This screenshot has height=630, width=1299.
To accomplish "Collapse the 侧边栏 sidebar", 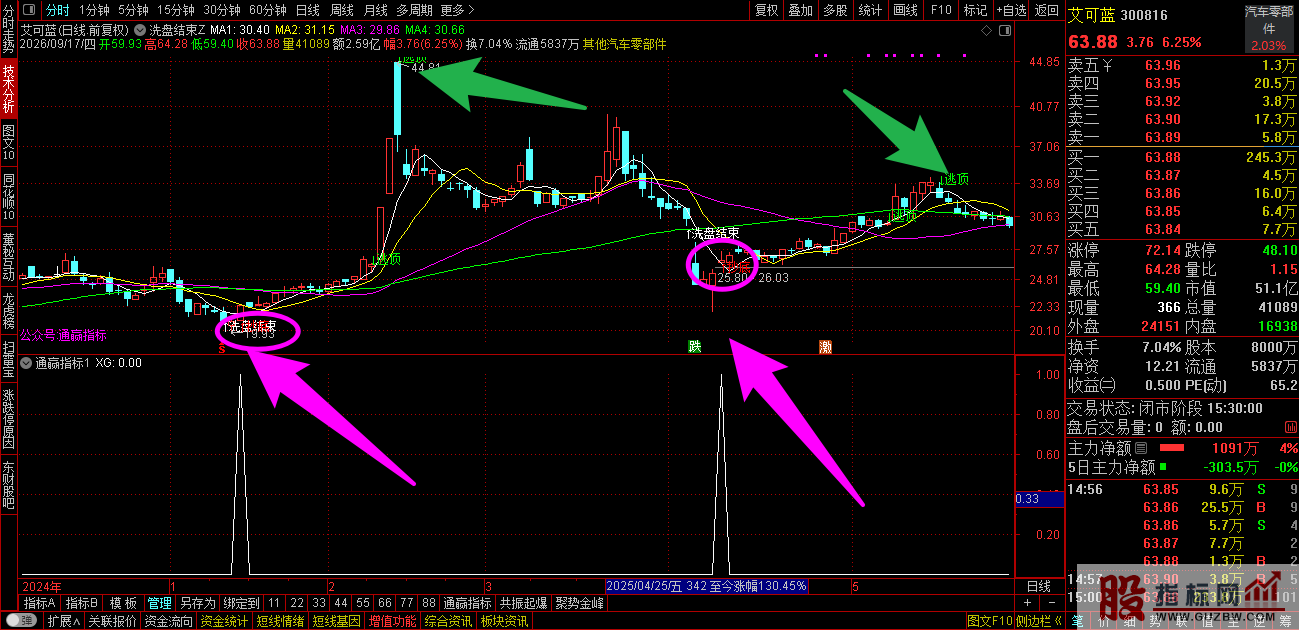I will click(1036, 621).
